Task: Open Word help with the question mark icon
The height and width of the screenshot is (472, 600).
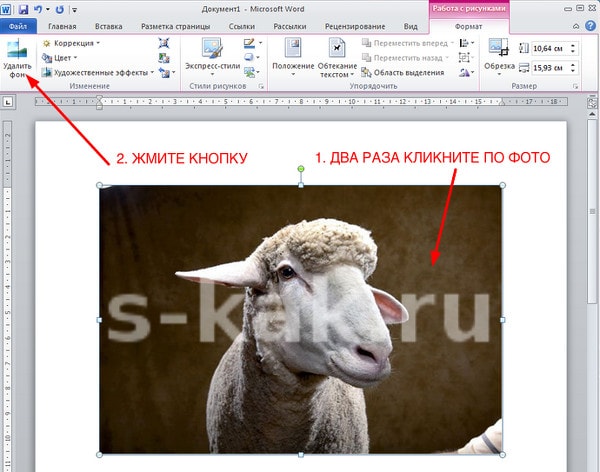Action: (590, 26)
